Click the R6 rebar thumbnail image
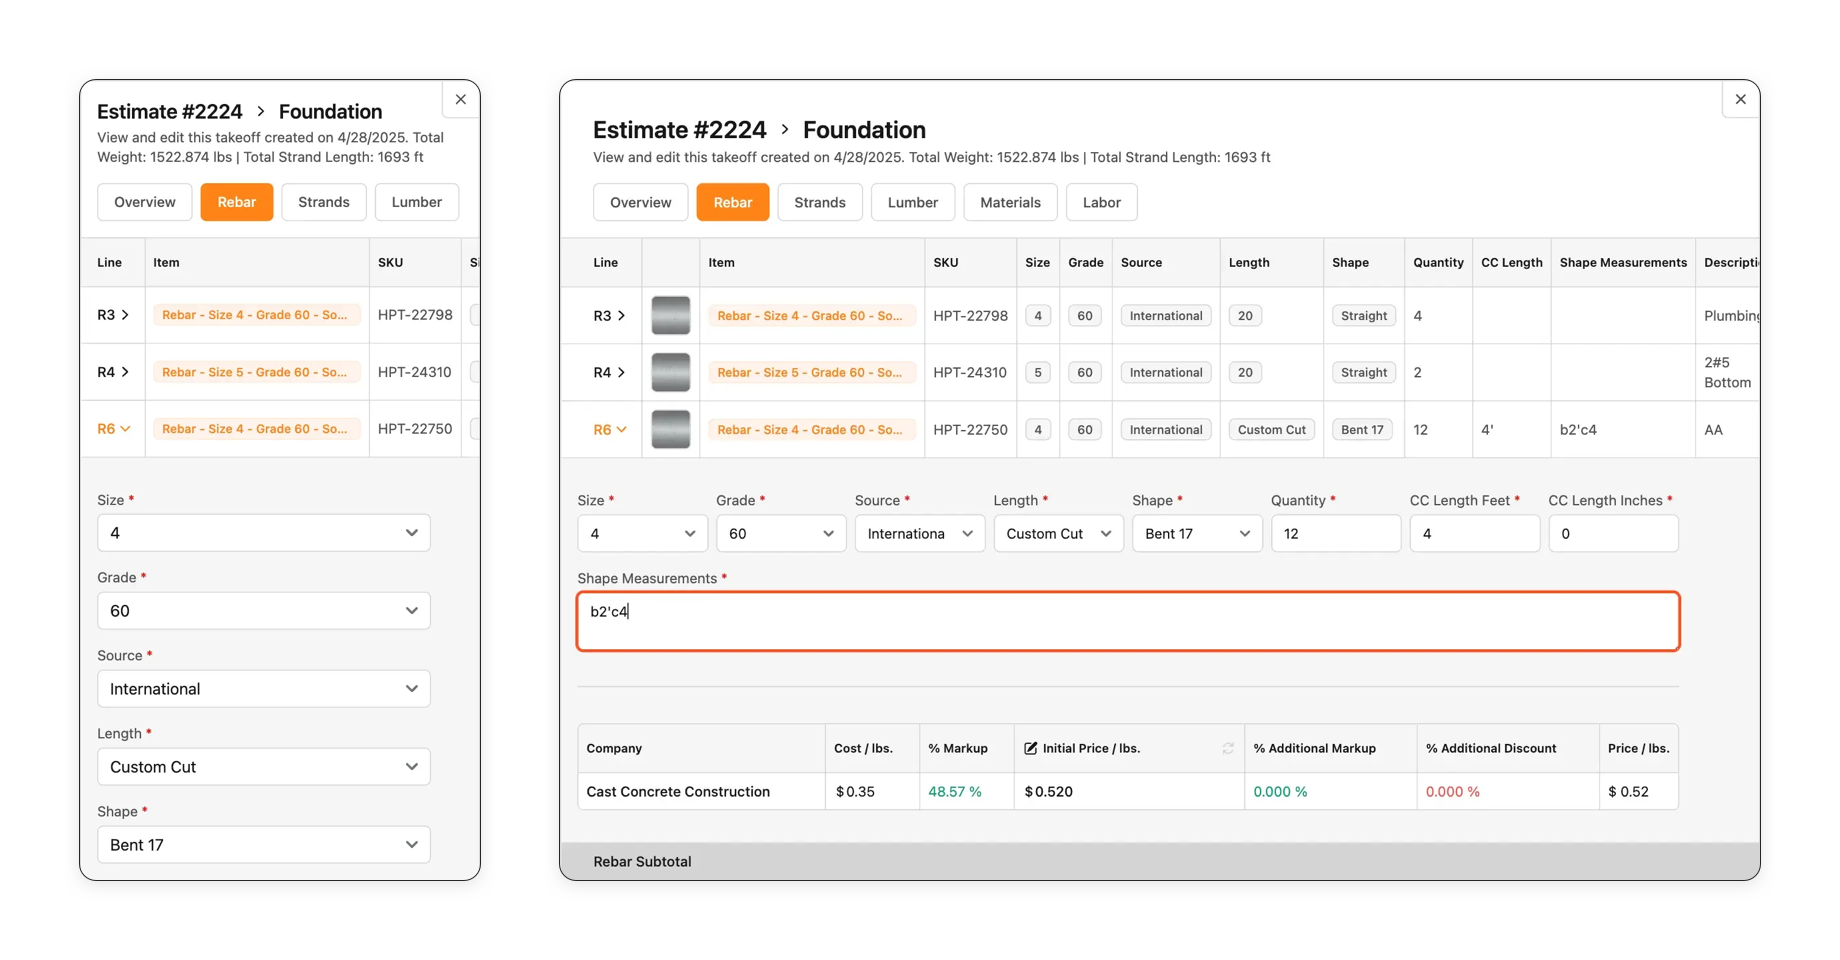Image resolution: width=1840 pixels, height=960 pixels. coord(670,430)
